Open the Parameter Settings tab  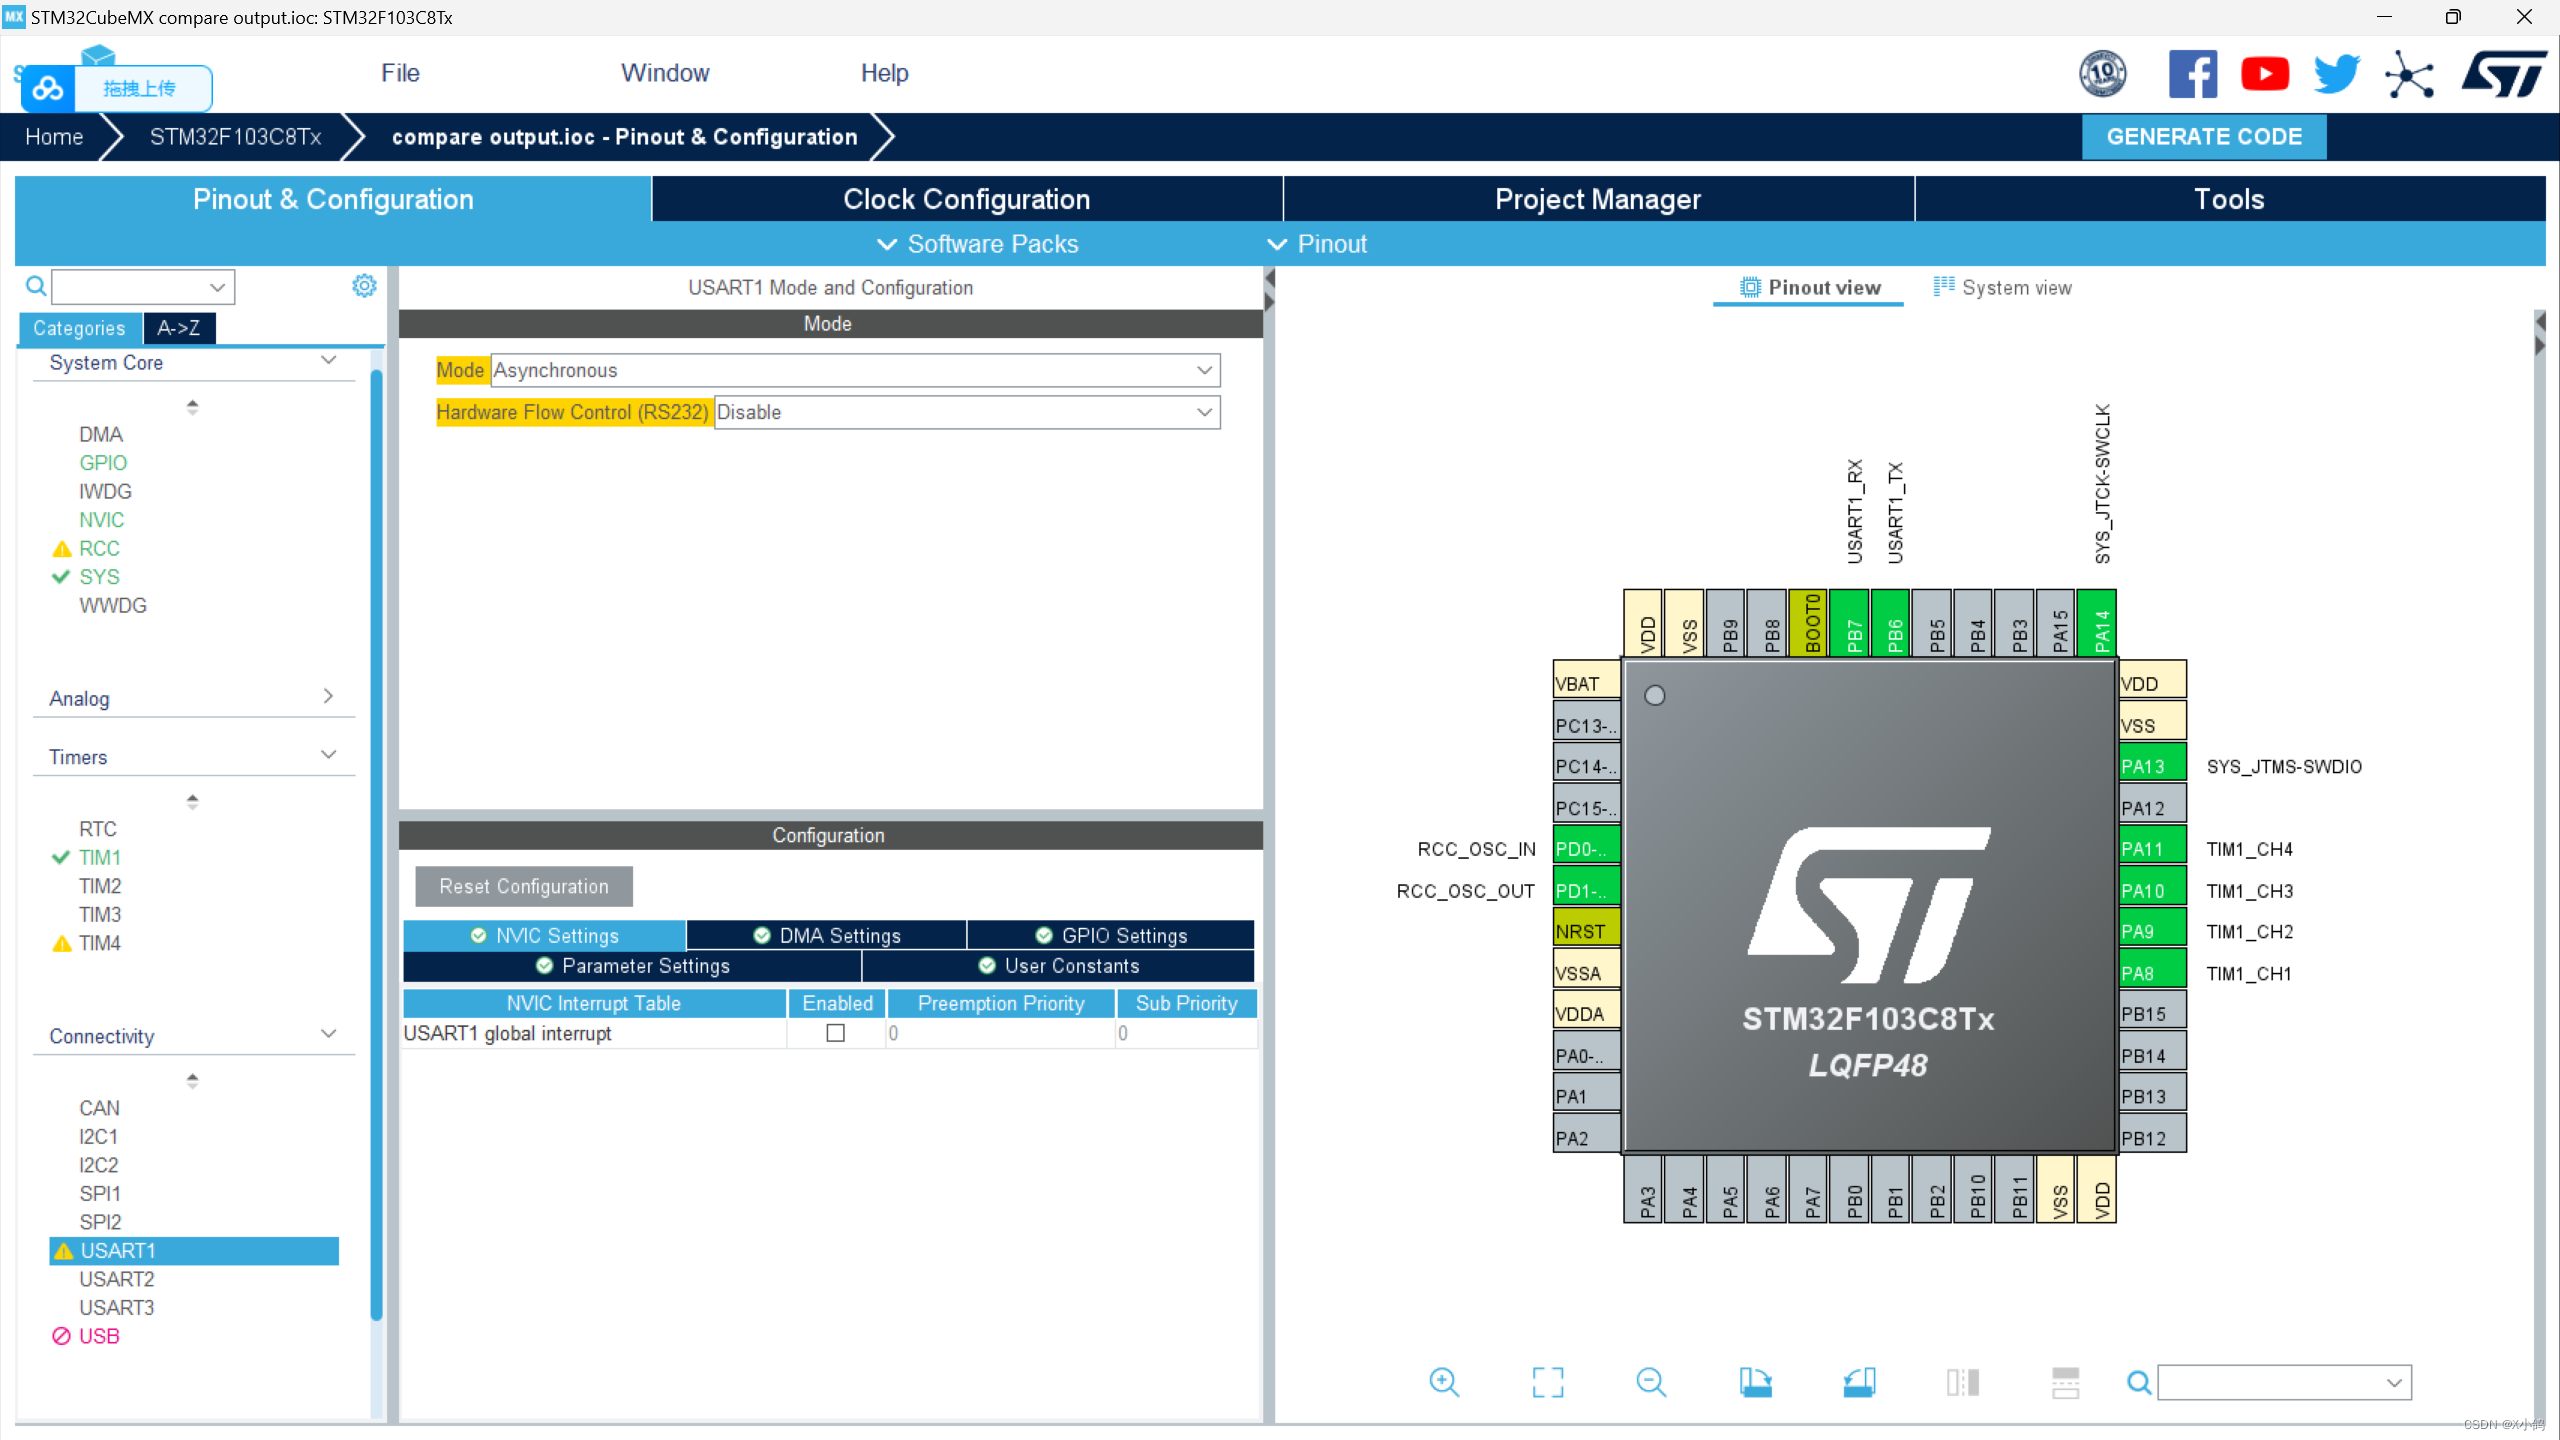pyautogui.click(x=632, y=965)
